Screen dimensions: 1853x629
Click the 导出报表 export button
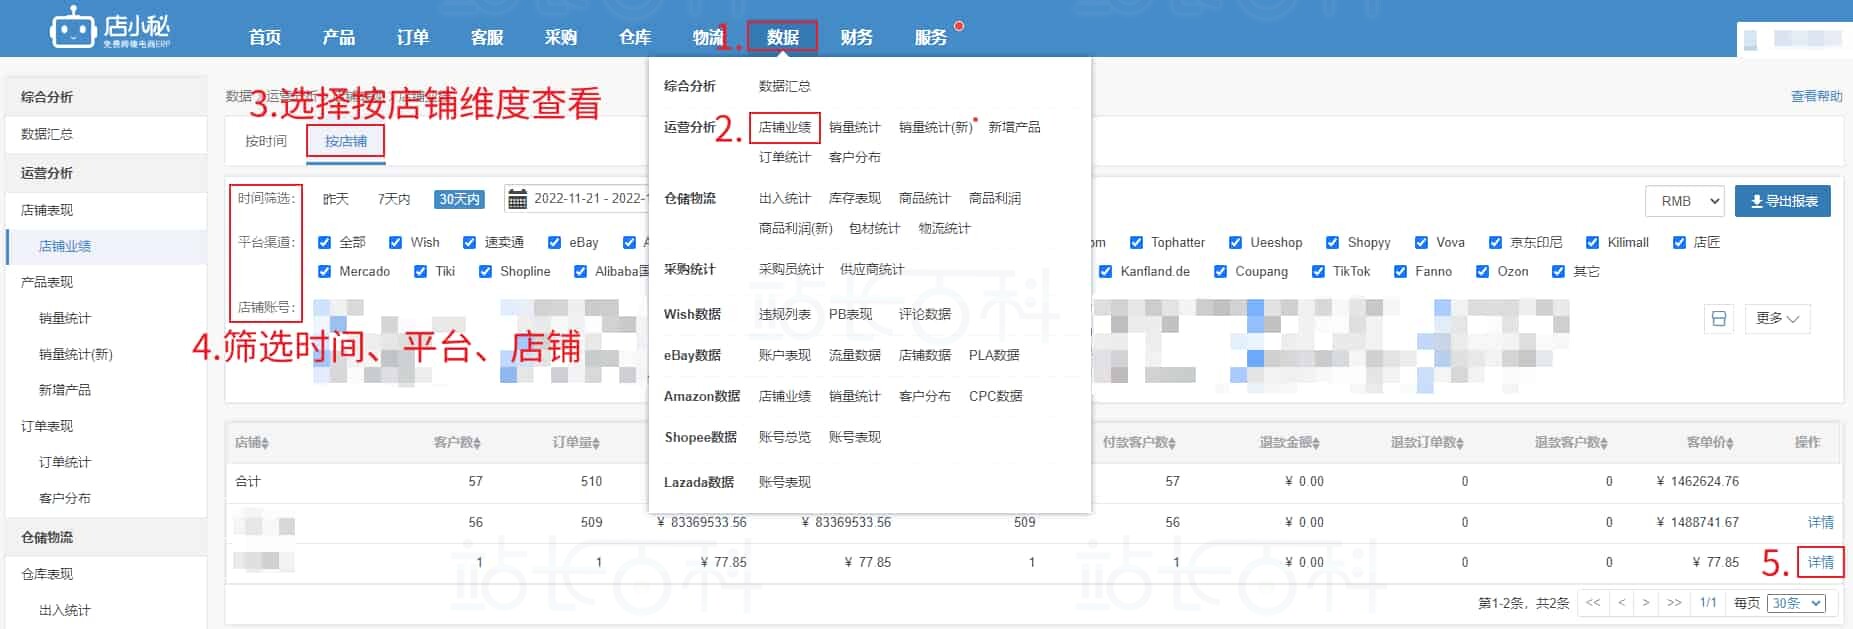[x=1783, y=201]
